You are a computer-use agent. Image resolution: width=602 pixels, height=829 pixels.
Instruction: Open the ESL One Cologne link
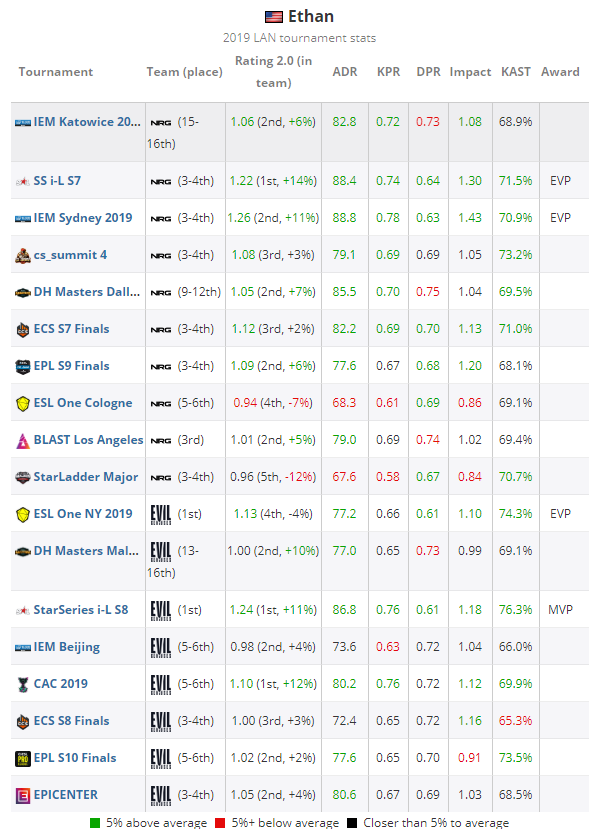click(x=83, y=403)
